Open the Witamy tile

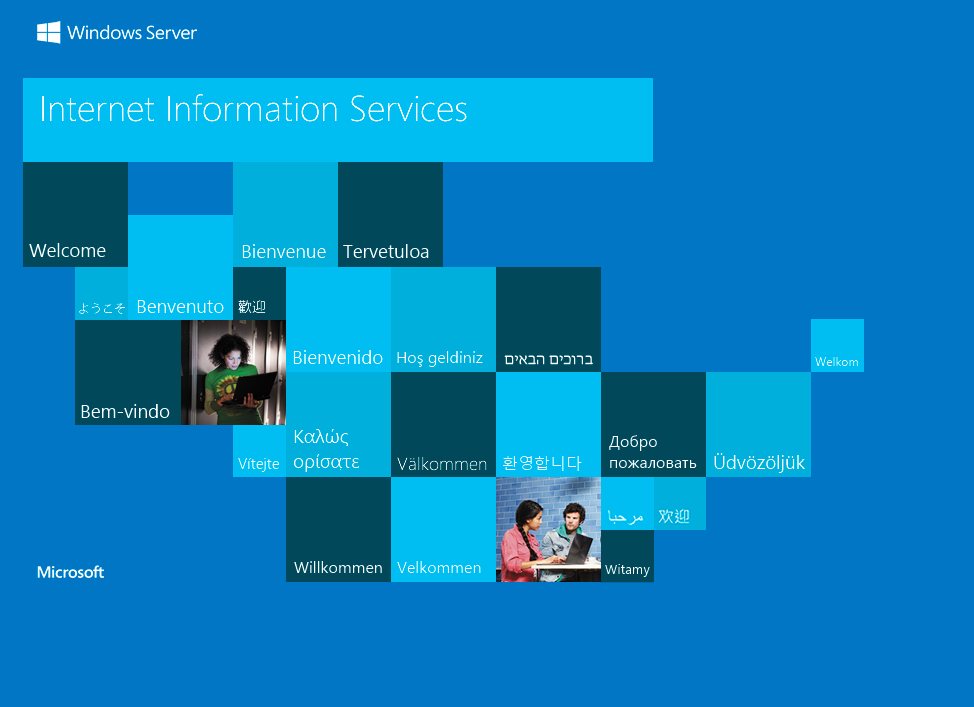[x=627, y=556]
